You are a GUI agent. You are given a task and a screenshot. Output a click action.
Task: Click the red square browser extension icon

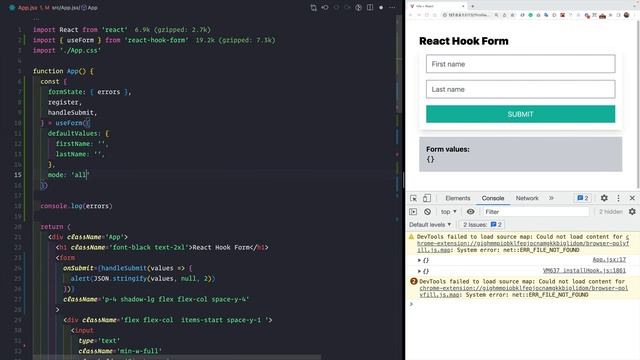(562, 15)
